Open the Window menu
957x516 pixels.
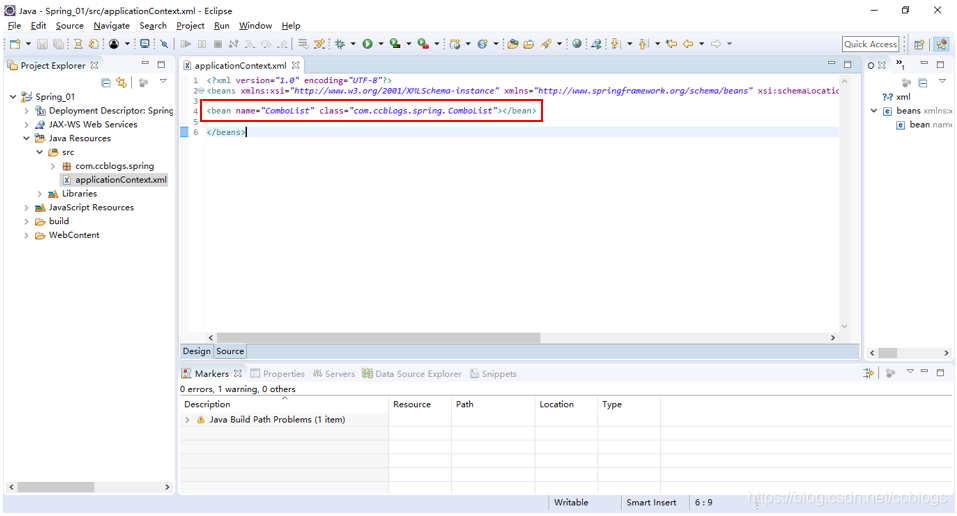[255, 26]
